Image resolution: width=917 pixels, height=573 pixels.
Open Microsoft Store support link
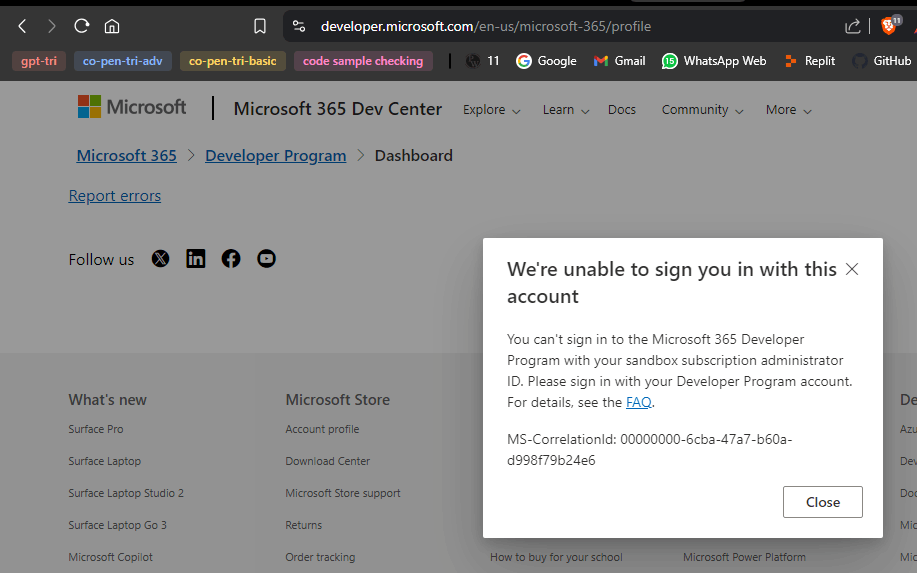click(x=343, y=493)
